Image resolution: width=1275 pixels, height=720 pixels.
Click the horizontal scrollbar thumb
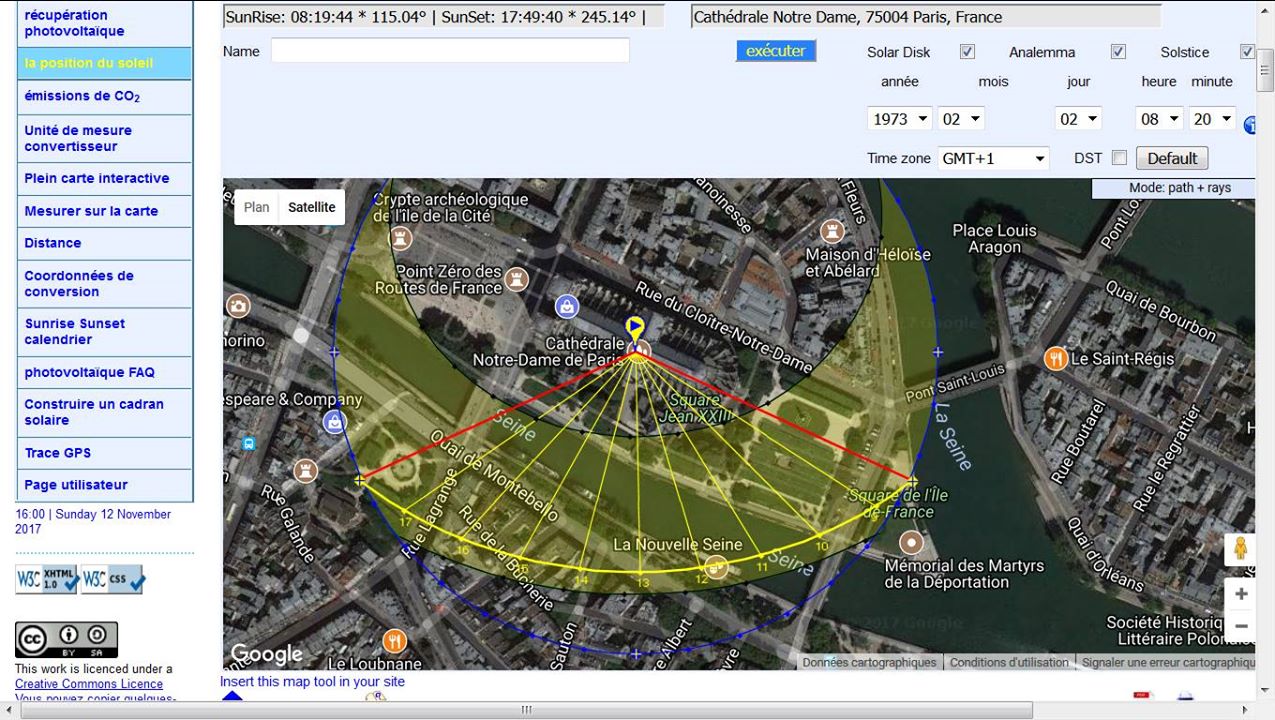pos(526,710)
